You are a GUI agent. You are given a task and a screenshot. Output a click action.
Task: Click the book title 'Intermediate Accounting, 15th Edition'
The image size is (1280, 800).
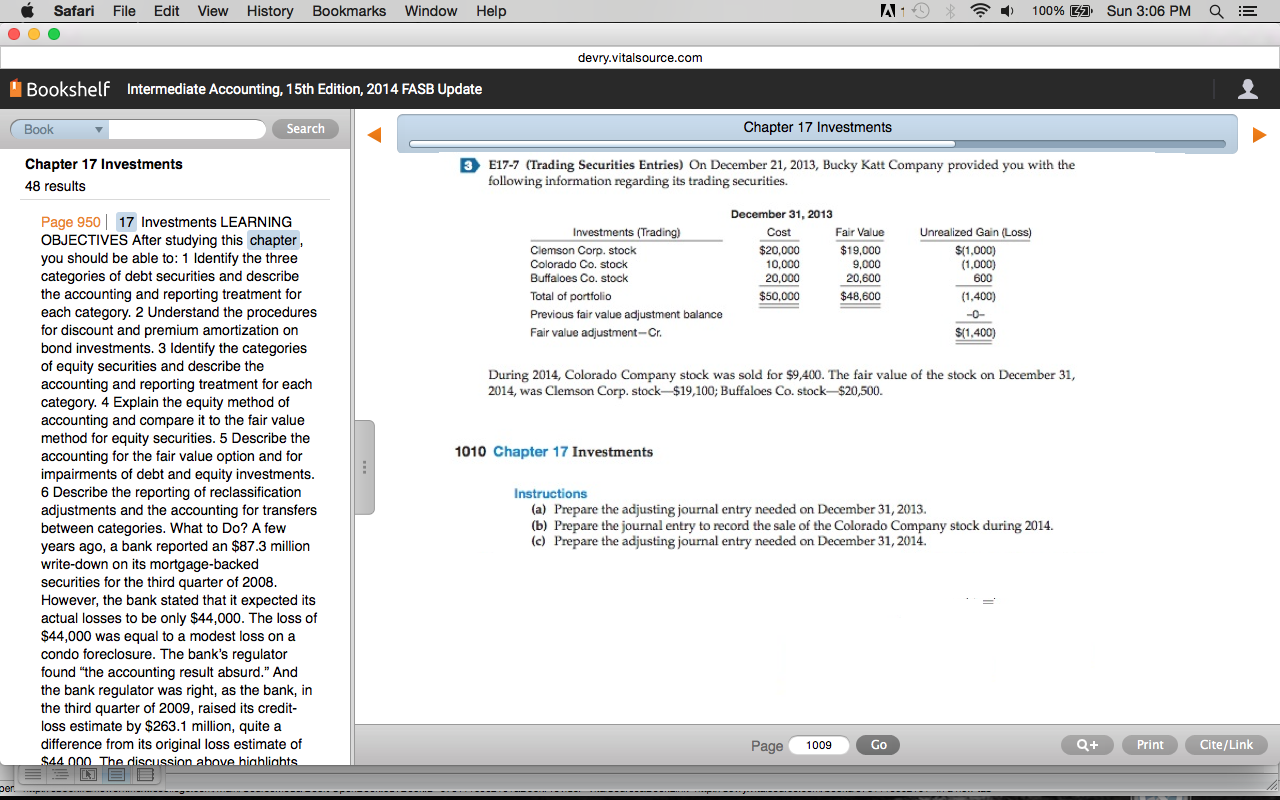click(304, 89)
